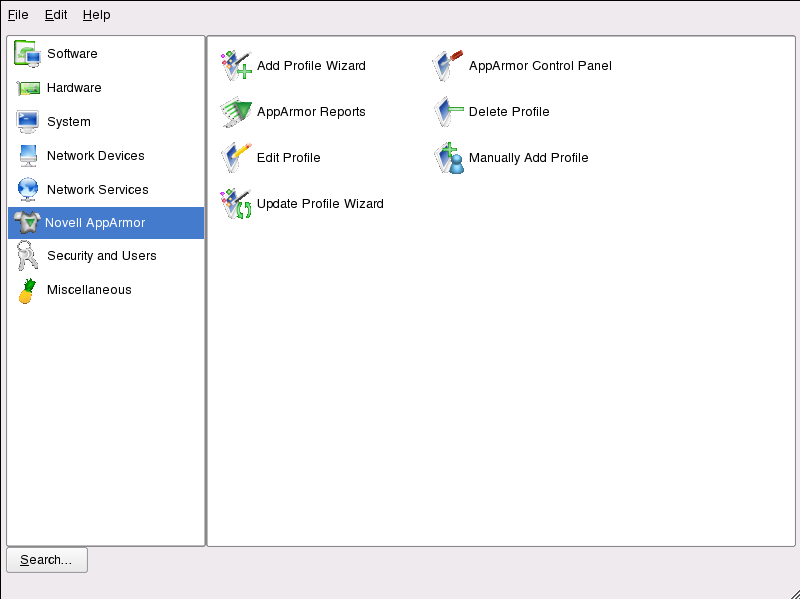The height and width of the screenshot is (599, 800).
Task: Click the AppArmor Reports text
Action: pyautogui.click(x=311, y=112)
